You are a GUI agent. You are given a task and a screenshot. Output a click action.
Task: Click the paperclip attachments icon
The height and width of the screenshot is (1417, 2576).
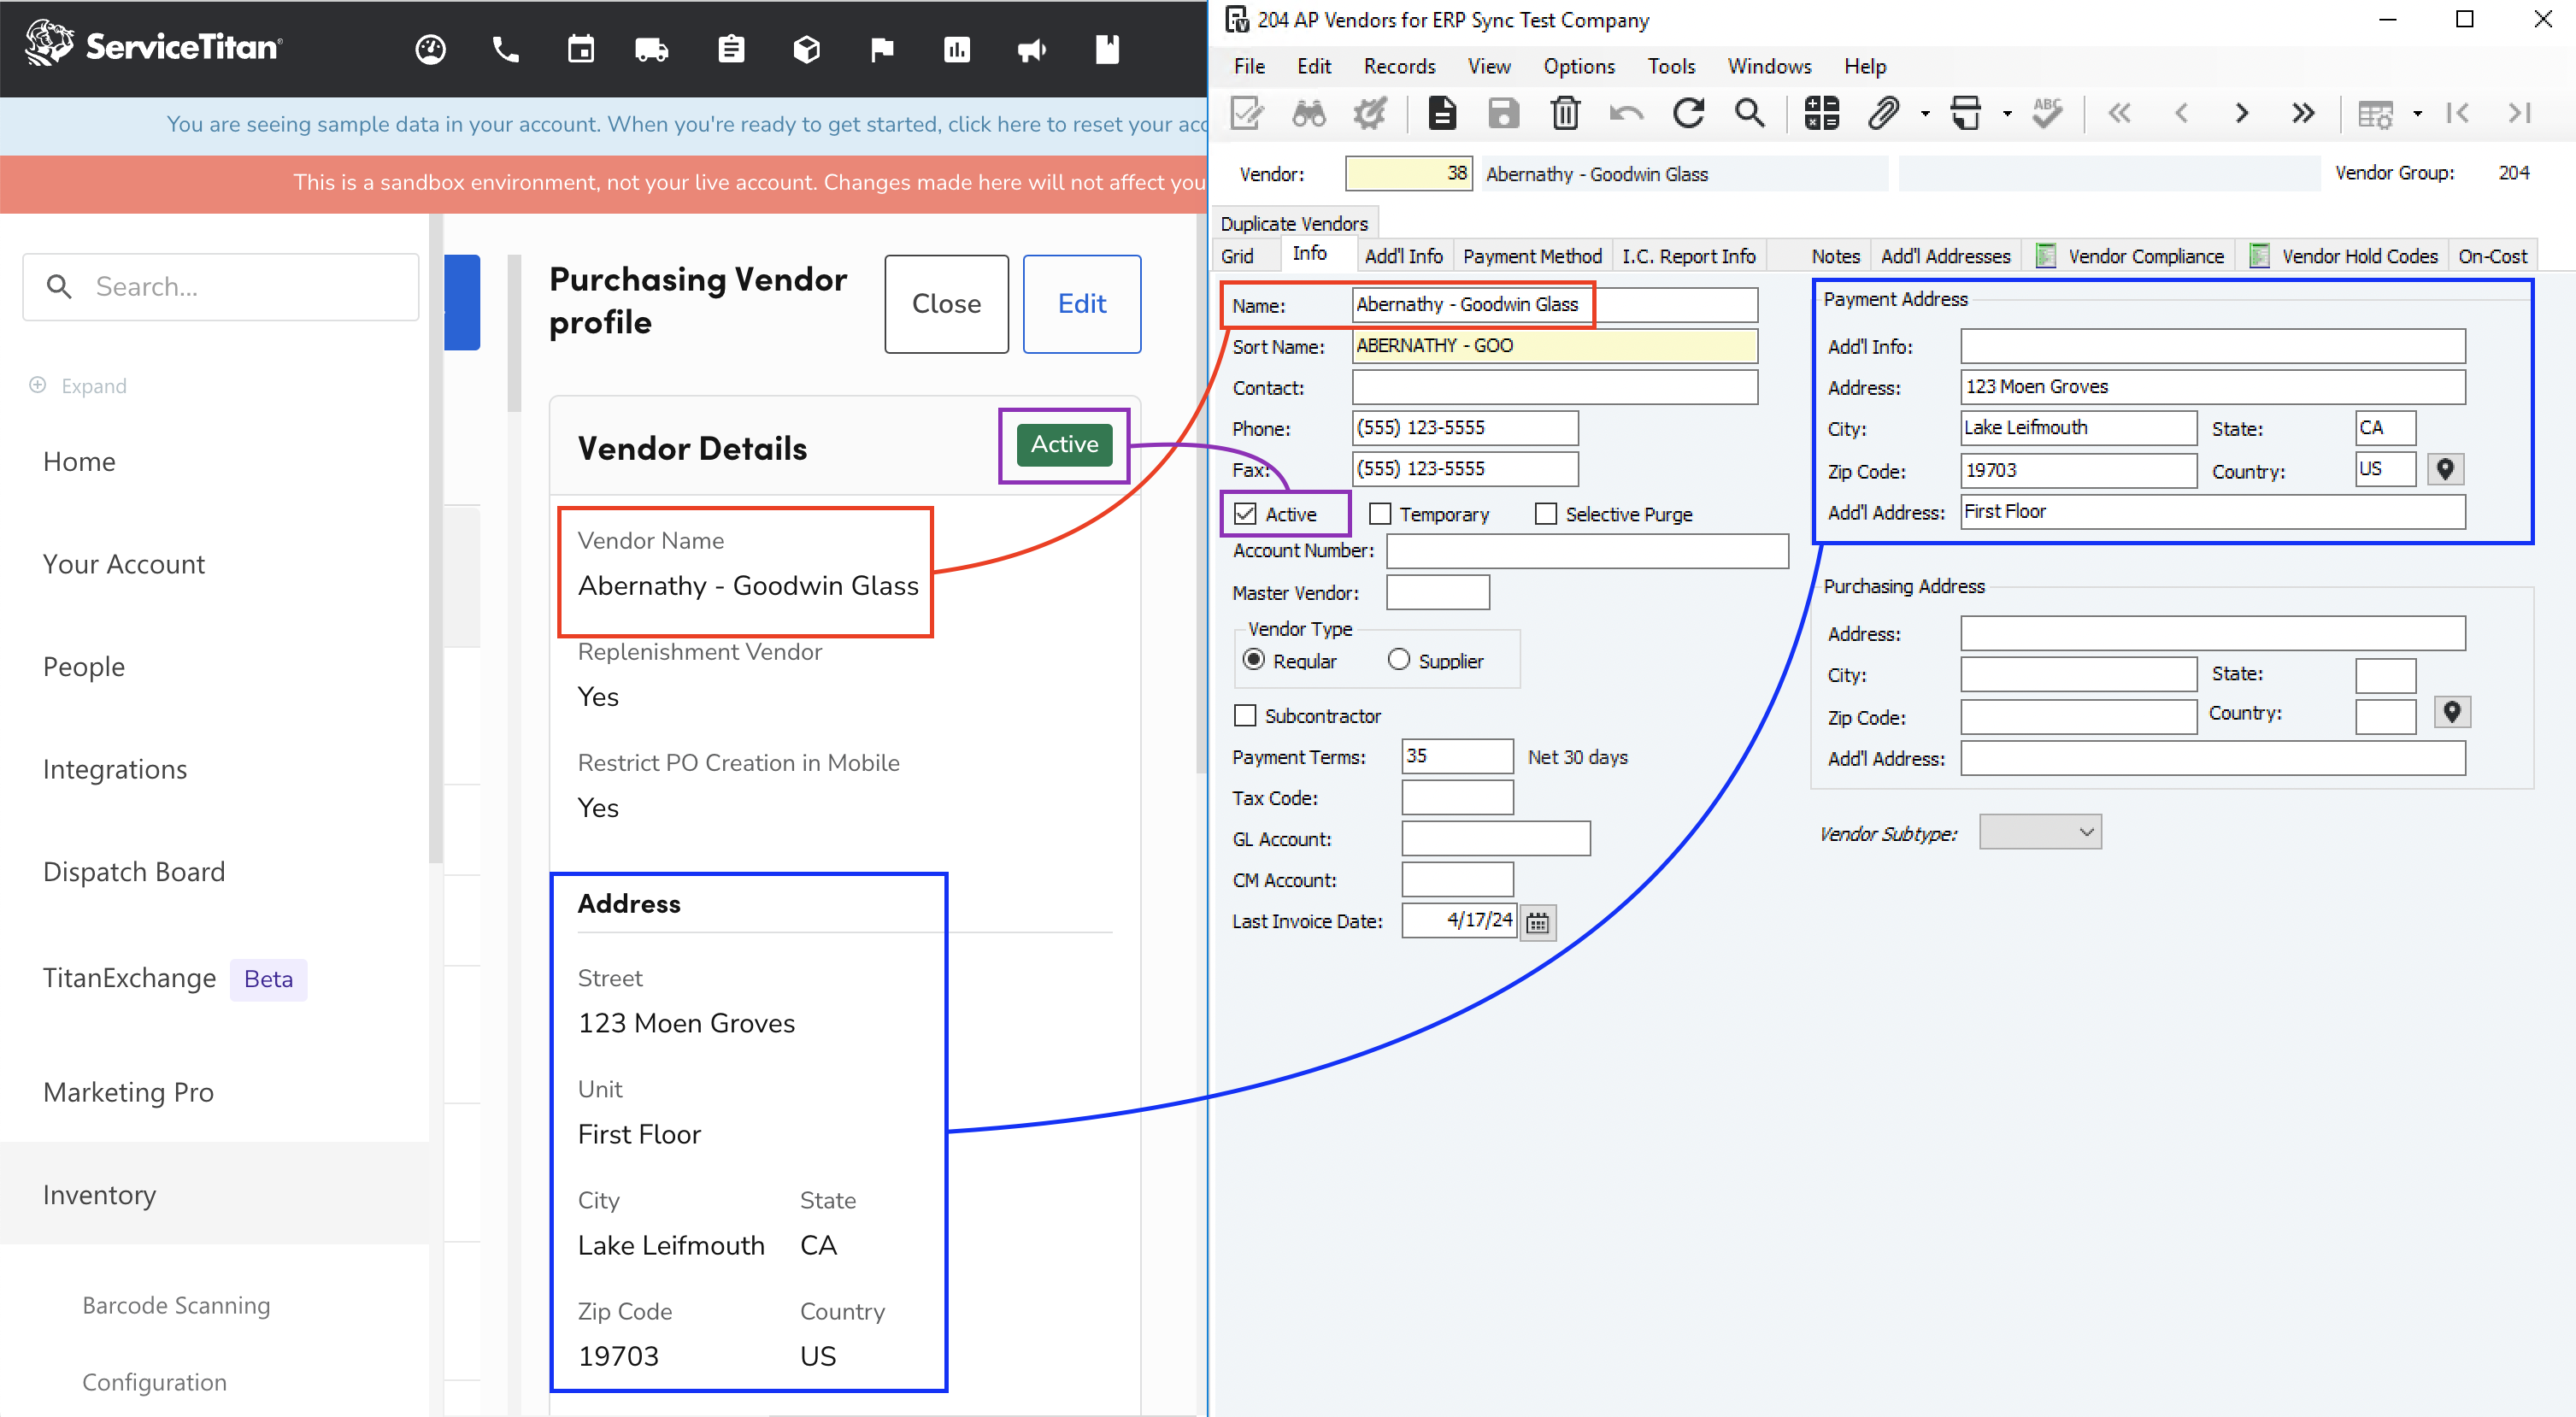[x=1883, y=113]
